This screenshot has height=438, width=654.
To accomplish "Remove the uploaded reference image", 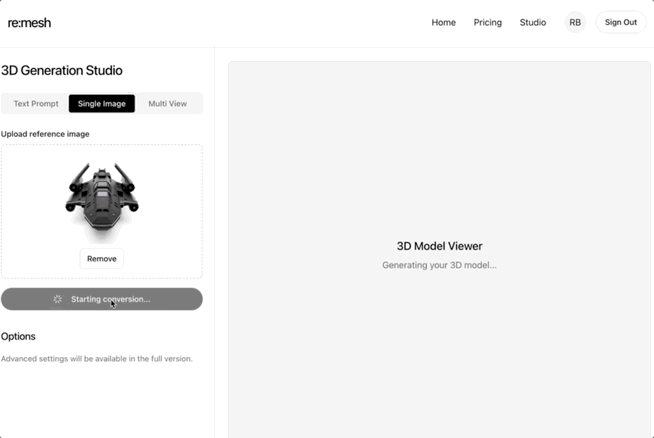I will tap(102, 259).
